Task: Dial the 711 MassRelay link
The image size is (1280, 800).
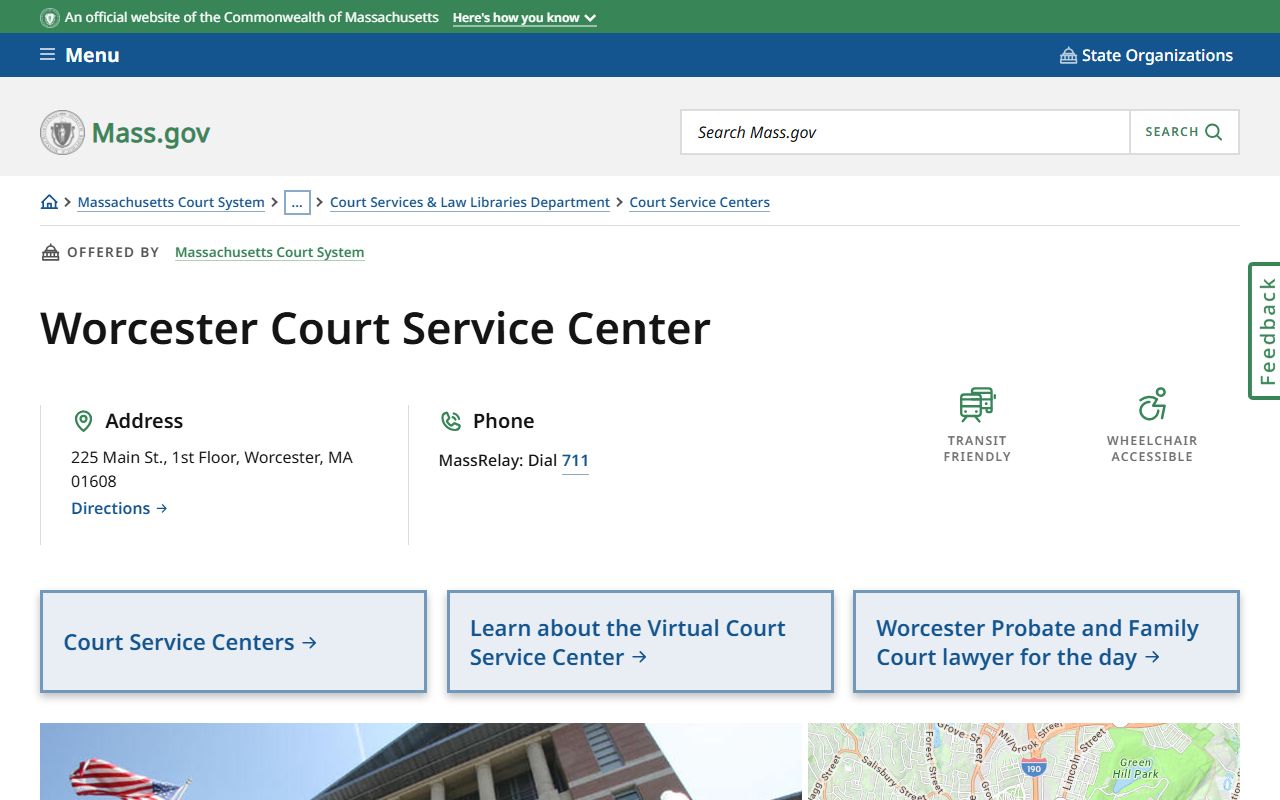Action: 575,461
